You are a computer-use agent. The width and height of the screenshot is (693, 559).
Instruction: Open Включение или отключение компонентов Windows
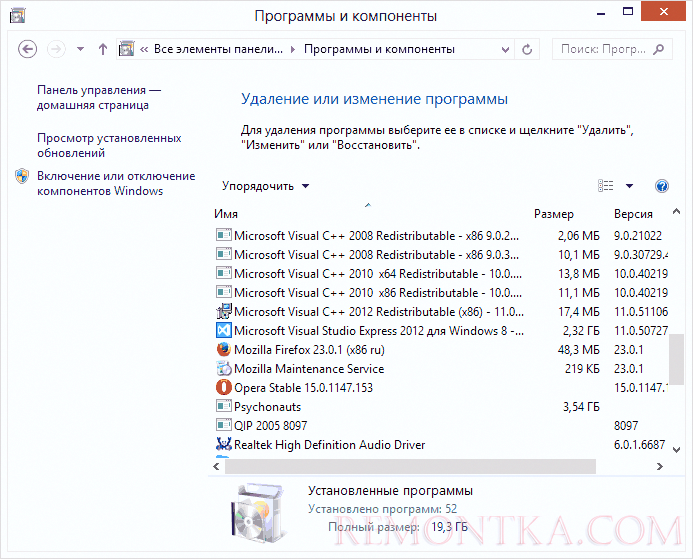(x=116, y=183)
